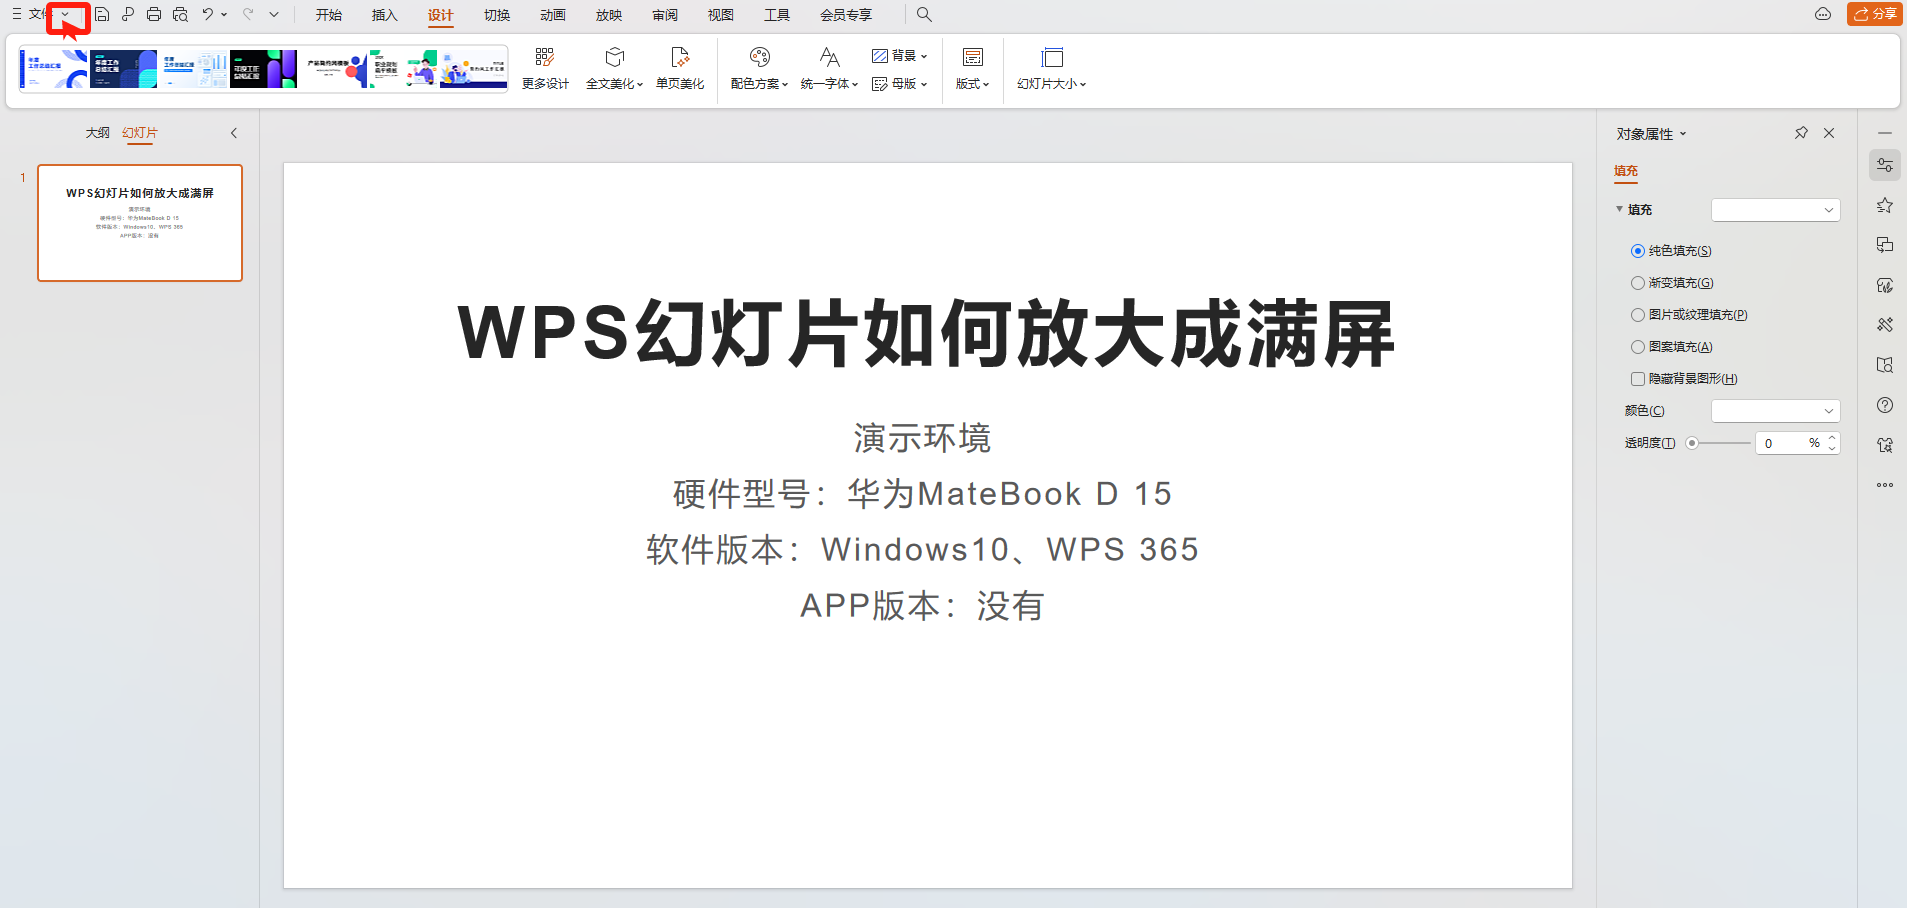Select the 渐变填充 radio button
1907x908 pixels.
point(1637,282)
